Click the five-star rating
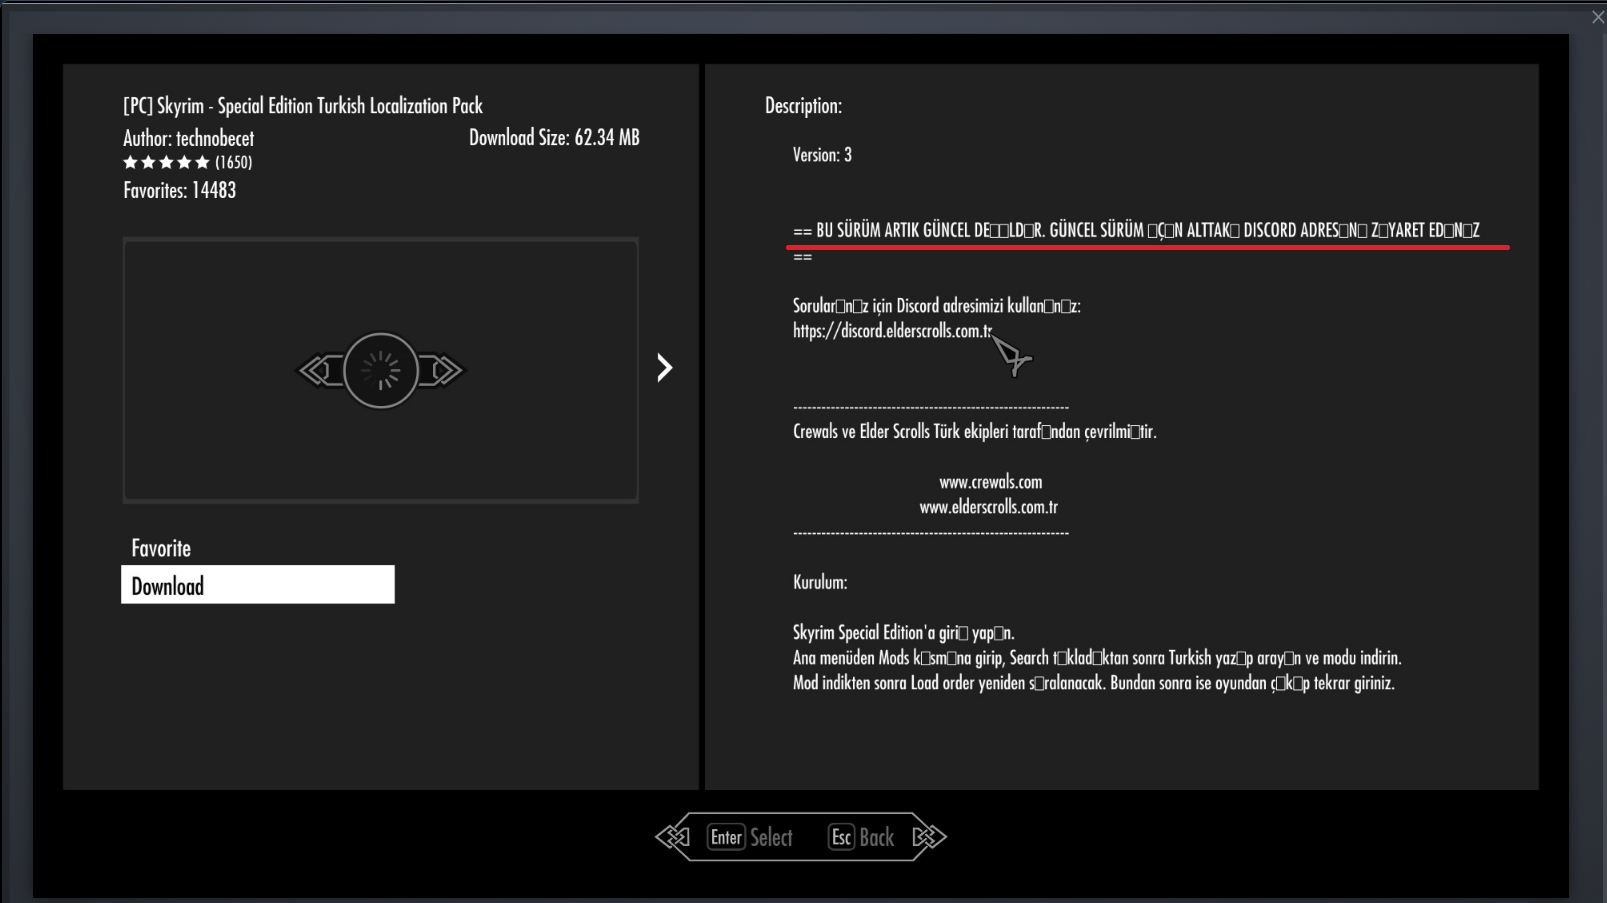 (x=166, y=162)
